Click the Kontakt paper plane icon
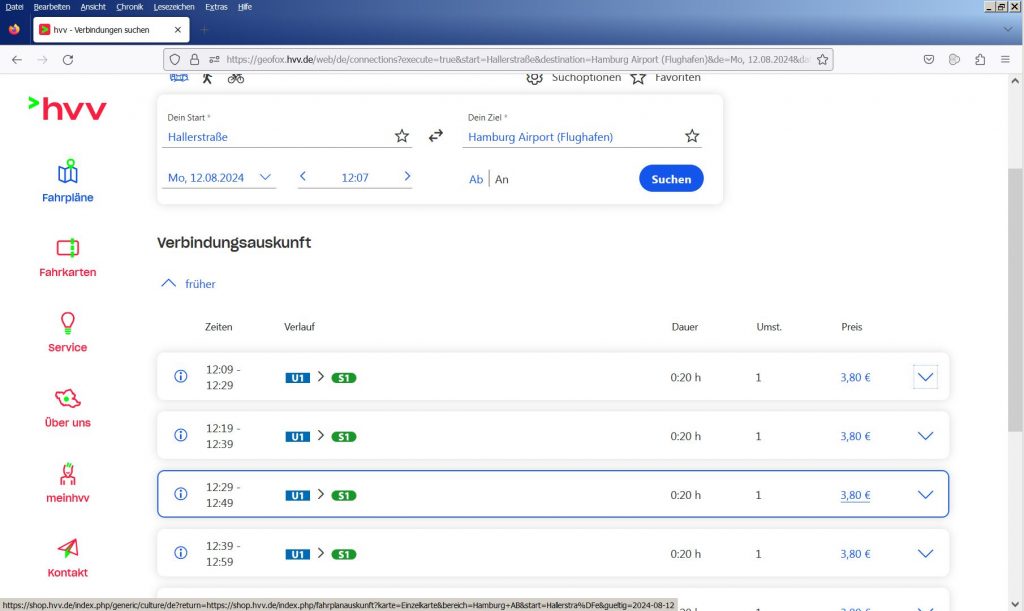The height and width of the screenshot is (611, 1024). pyautogui.click(x=68, y=547)
